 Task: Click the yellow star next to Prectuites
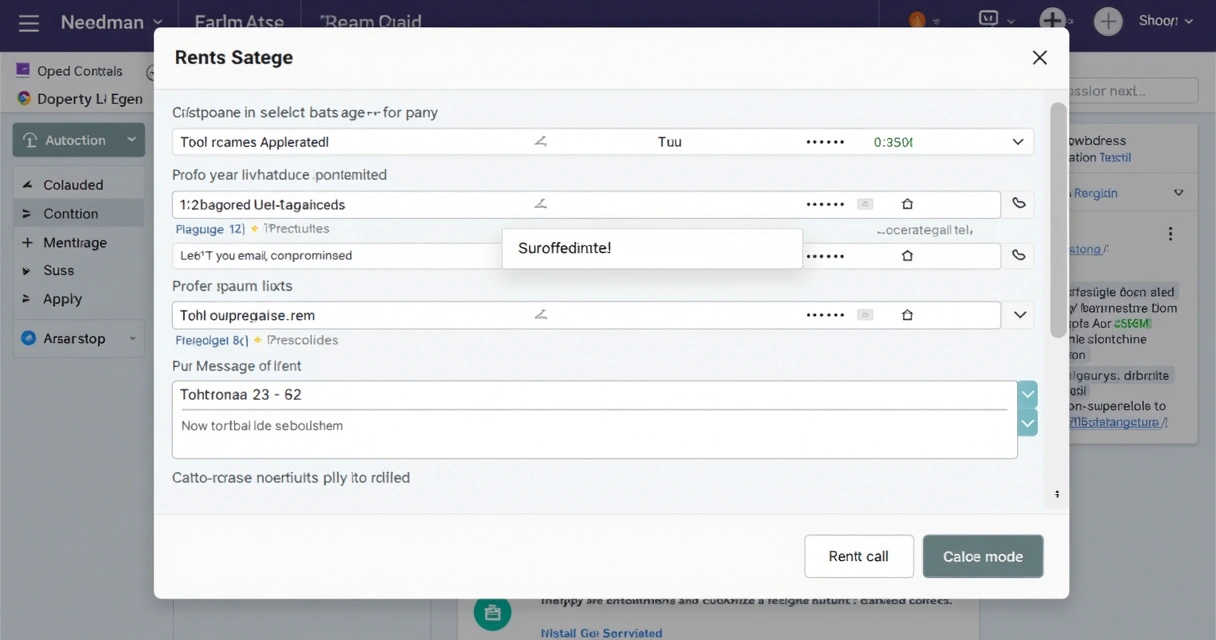click(x=256, y=229)
